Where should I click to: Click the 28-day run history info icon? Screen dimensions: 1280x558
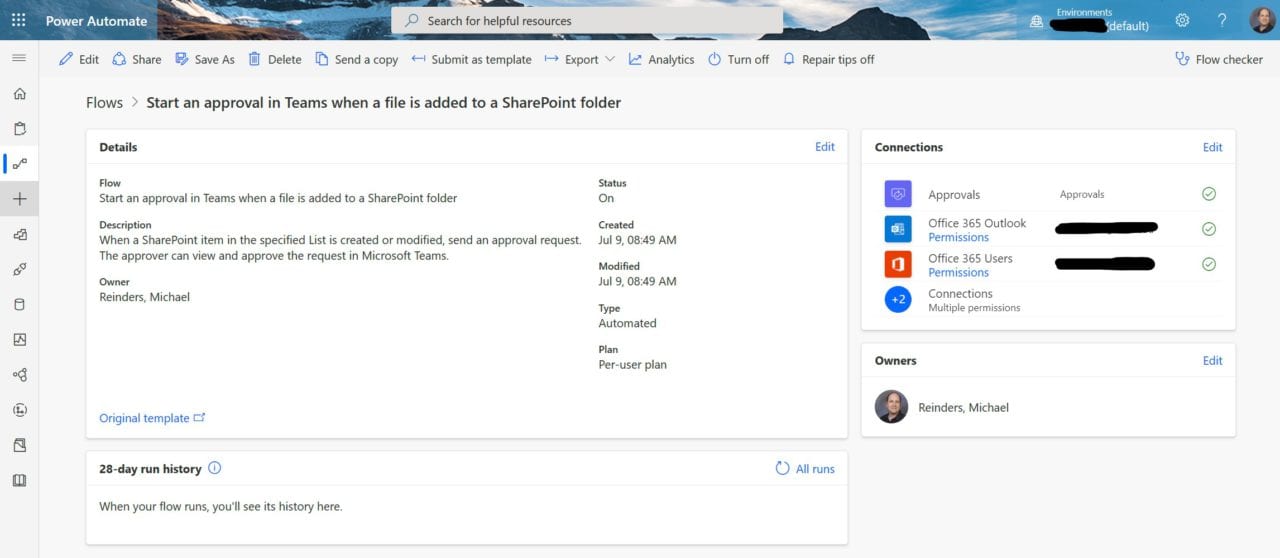214,468
